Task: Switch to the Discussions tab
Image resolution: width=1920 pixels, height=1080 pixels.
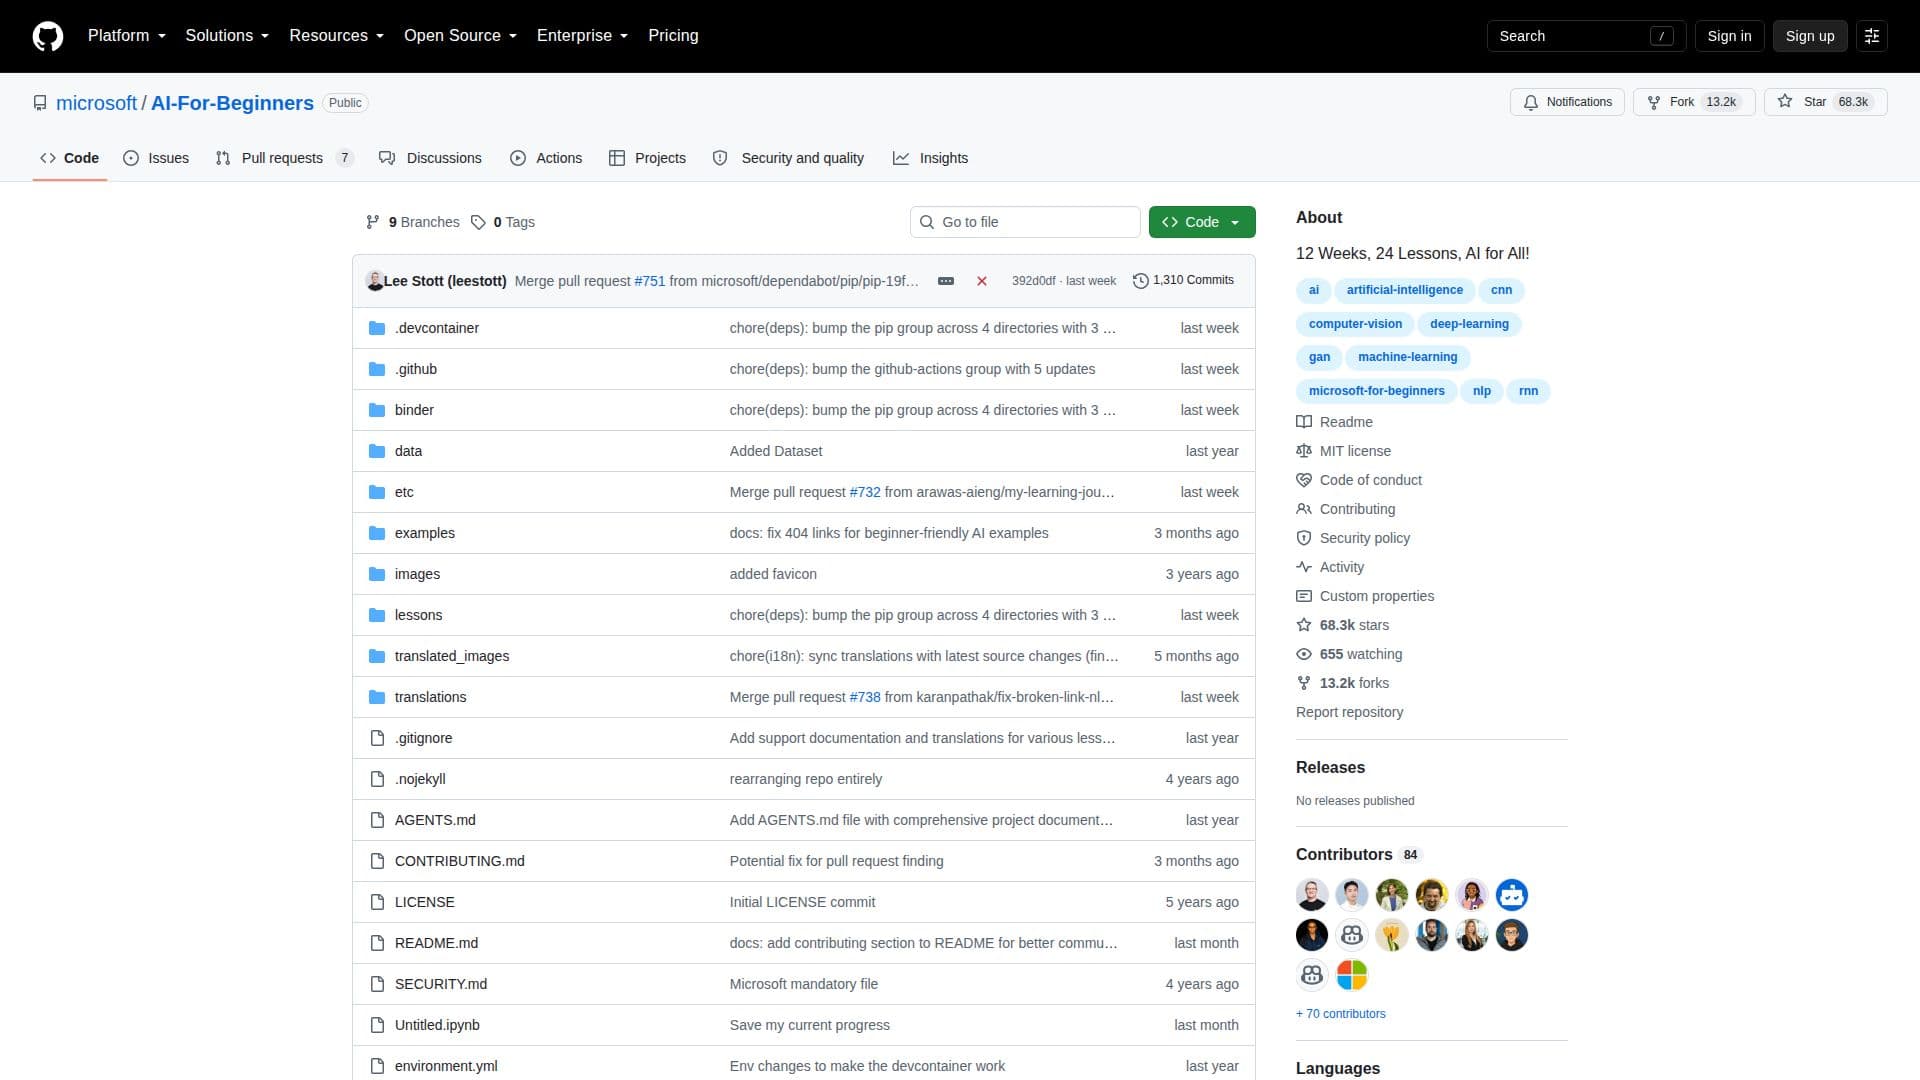Action: [430, 158]
